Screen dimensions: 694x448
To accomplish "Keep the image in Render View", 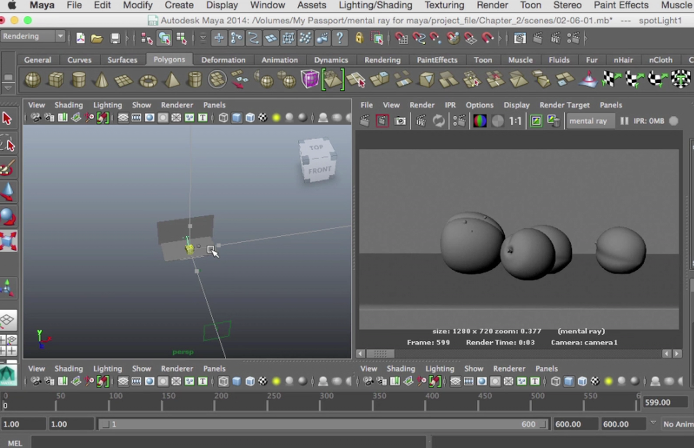I will (536, 121).
